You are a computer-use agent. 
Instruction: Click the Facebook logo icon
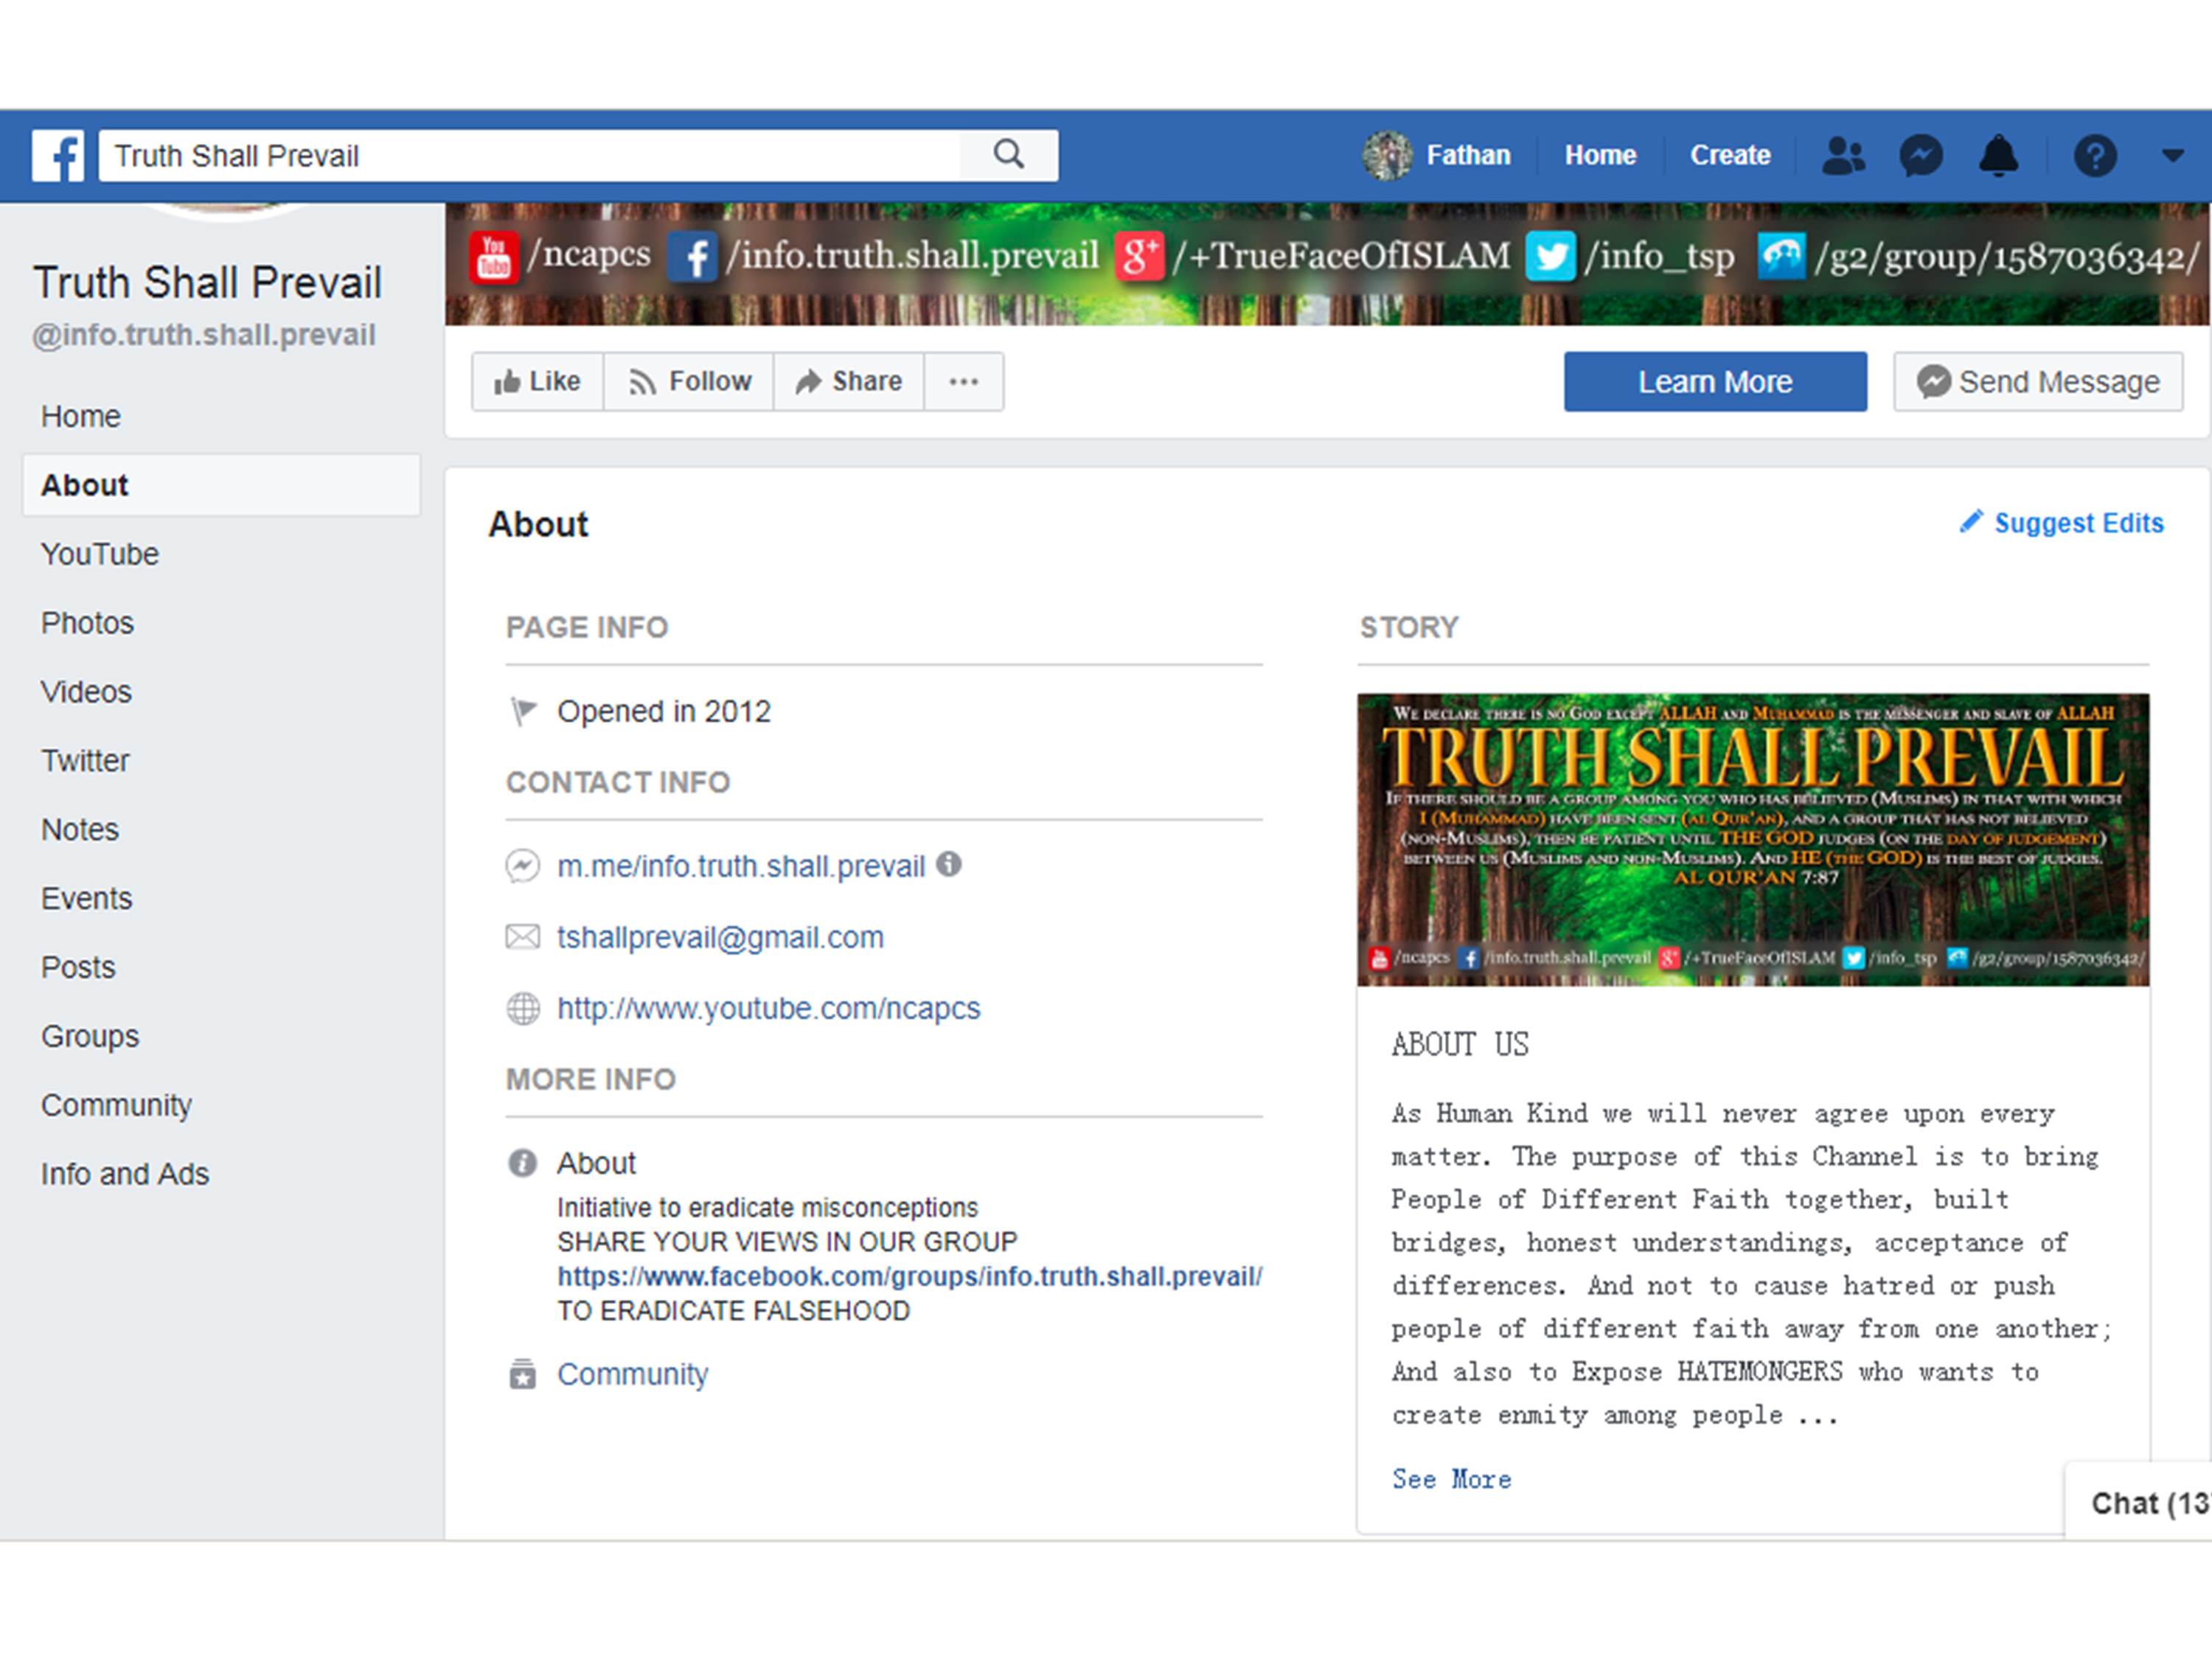point(58,155)
